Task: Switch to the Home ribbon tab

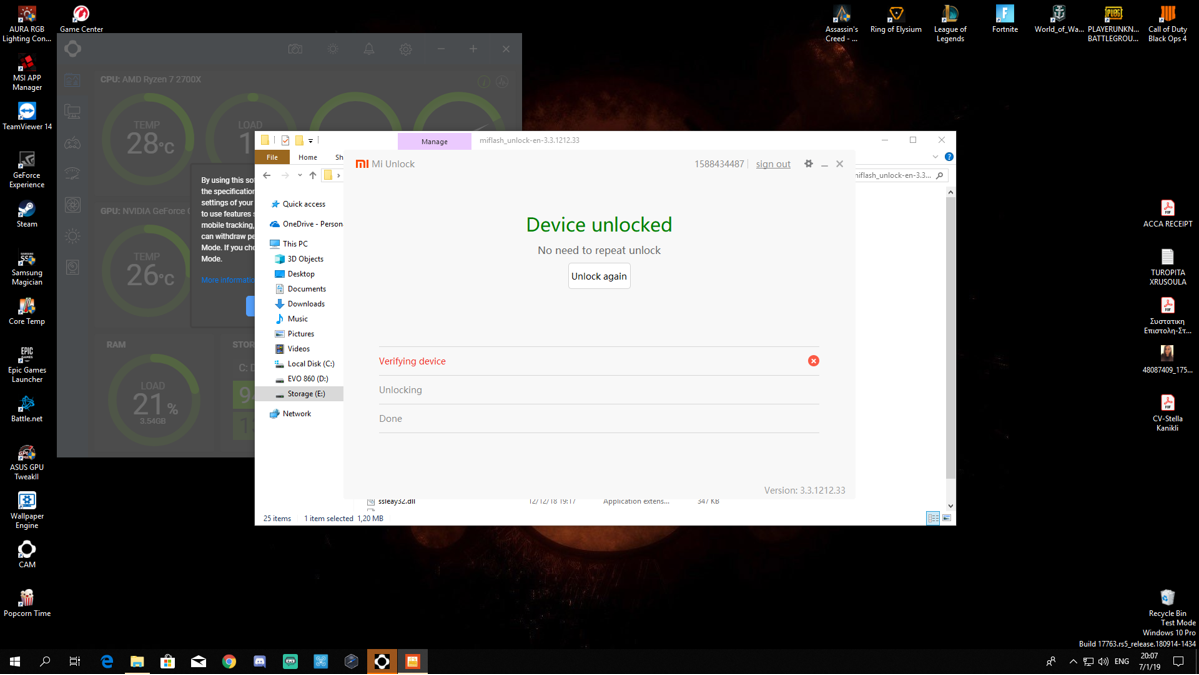Action: tap(307, 157)
